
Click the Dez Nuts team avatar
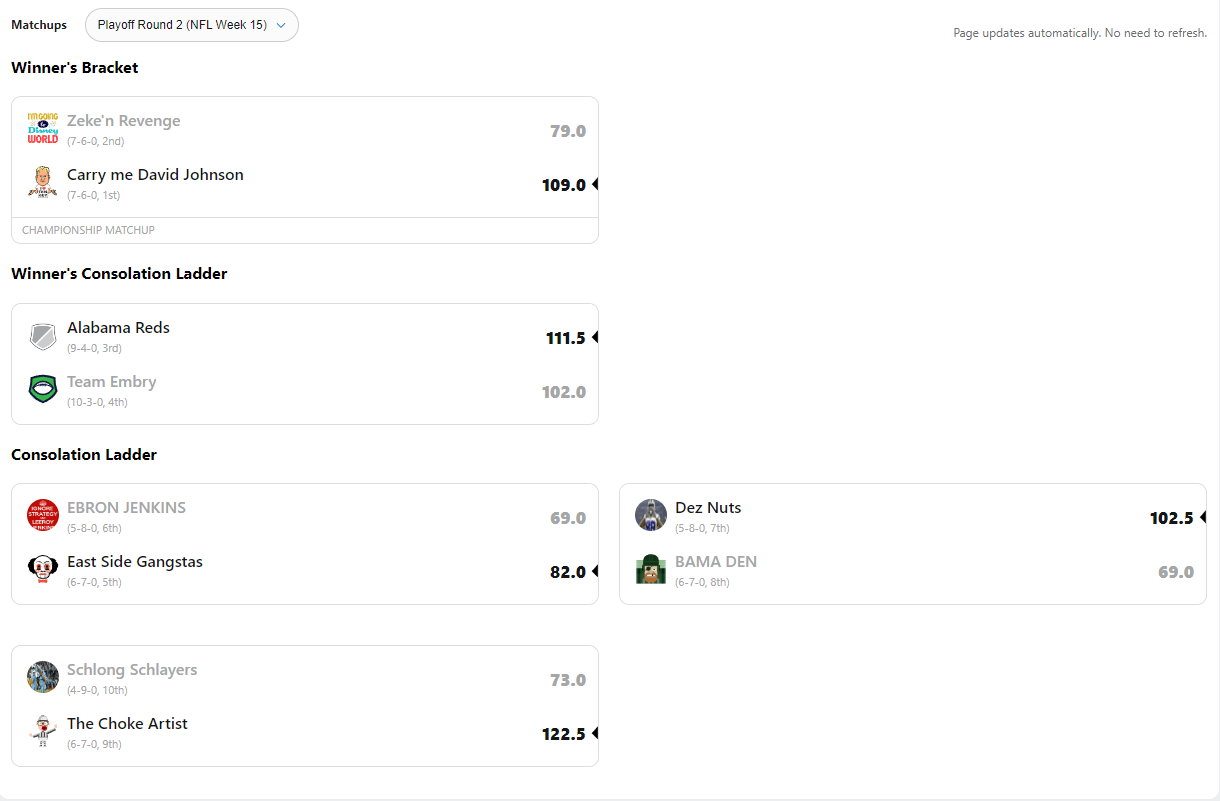pyautogui.click(x=651, y=515)
